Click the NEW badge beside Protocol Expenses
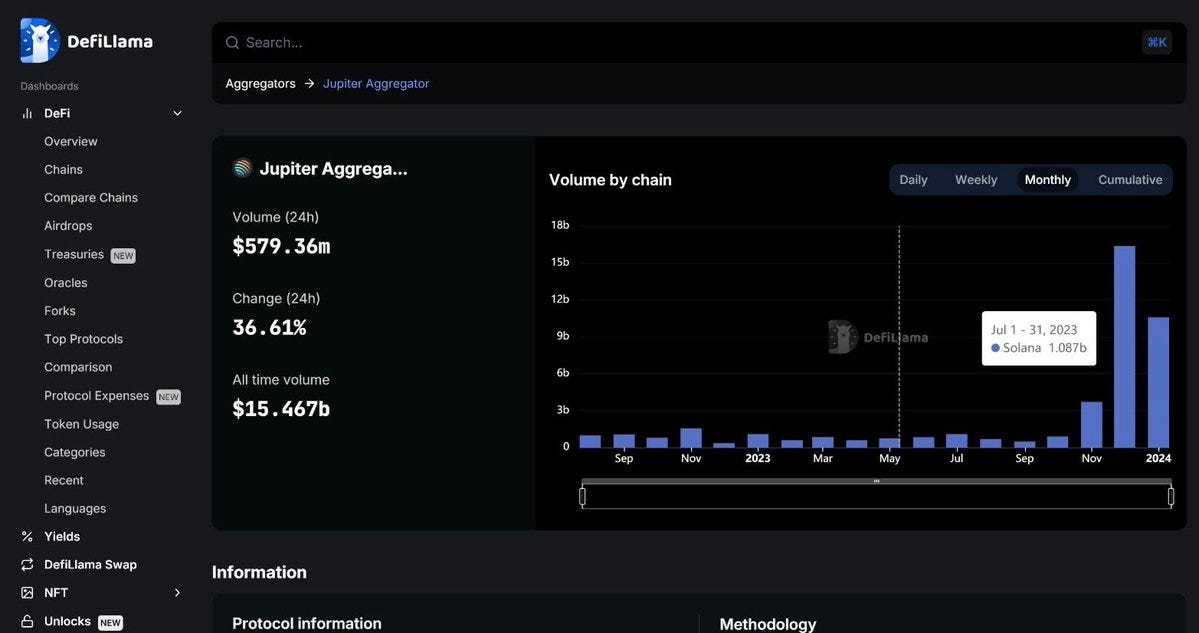 168,397
